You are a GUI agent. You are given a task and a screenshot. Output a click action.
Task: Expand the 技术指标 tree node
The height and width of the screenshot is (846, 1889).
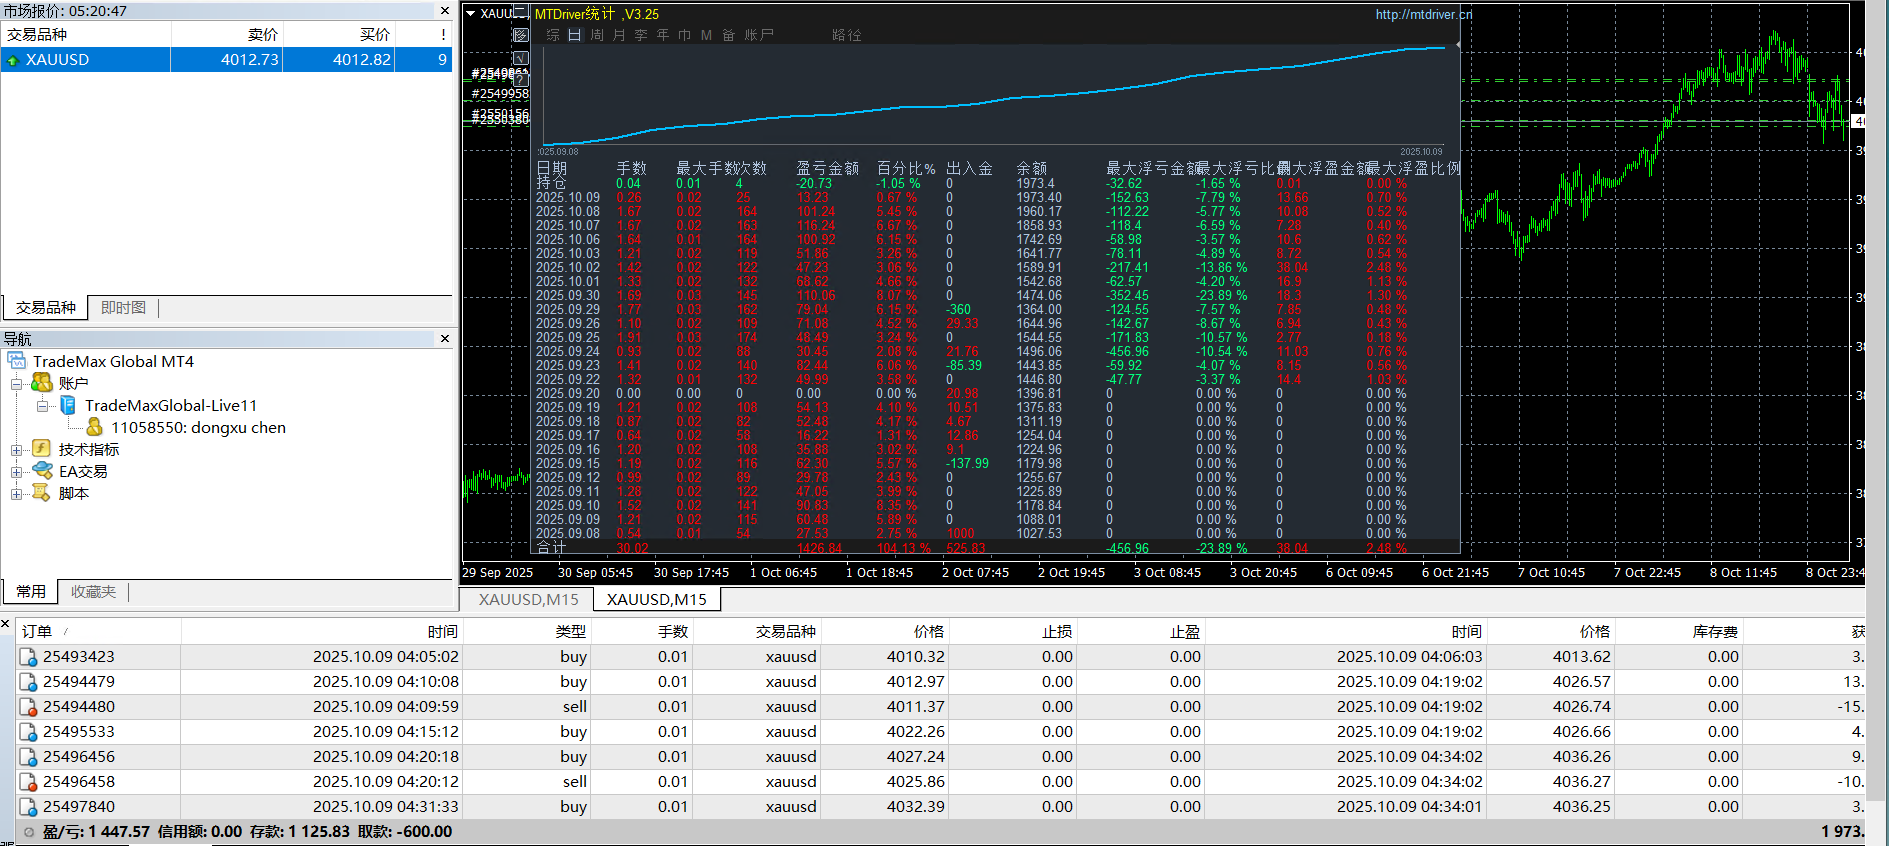coord(17,449)
